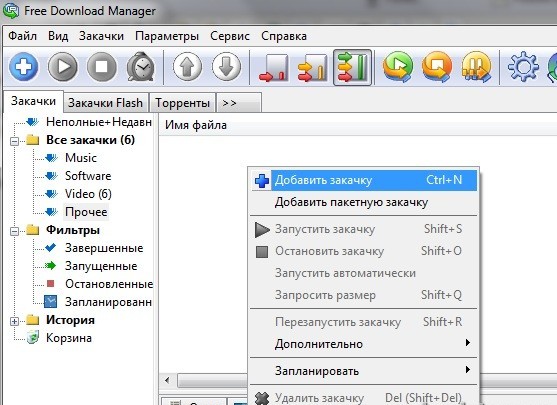557x405 pixels.
Task: Click the horizontal scrollbar left arrow
Action: click(x=167, y=381)
